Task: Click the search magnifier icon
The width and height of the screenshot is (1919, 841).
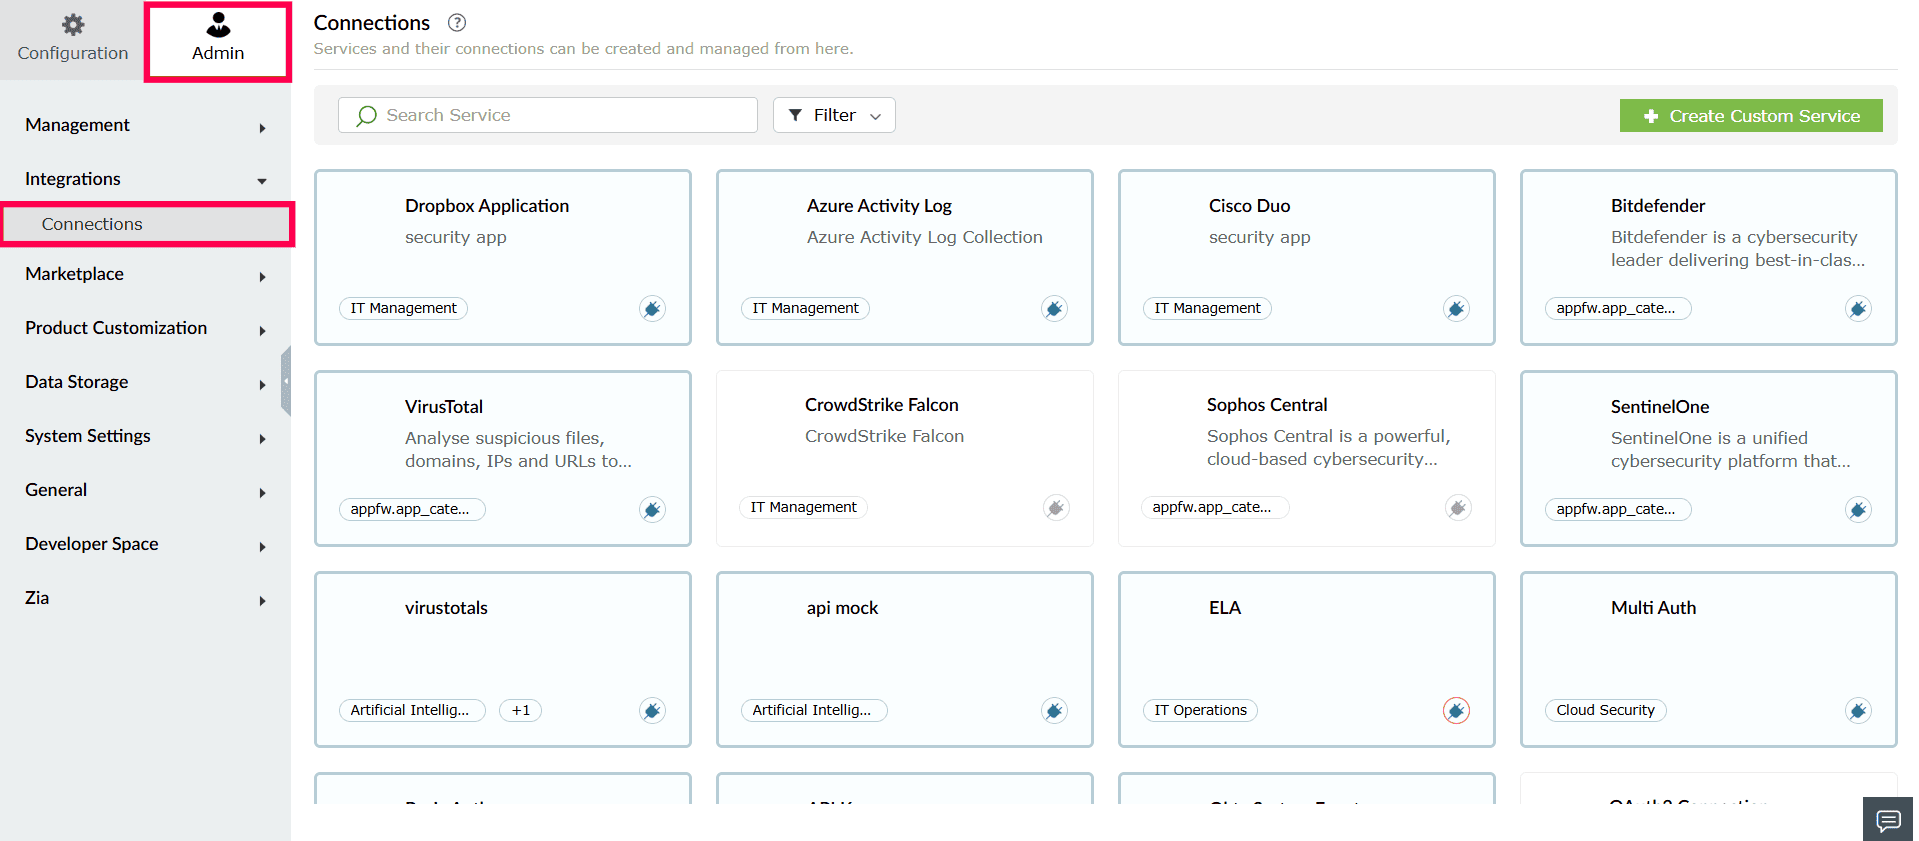Action: [x=367, y=116]
